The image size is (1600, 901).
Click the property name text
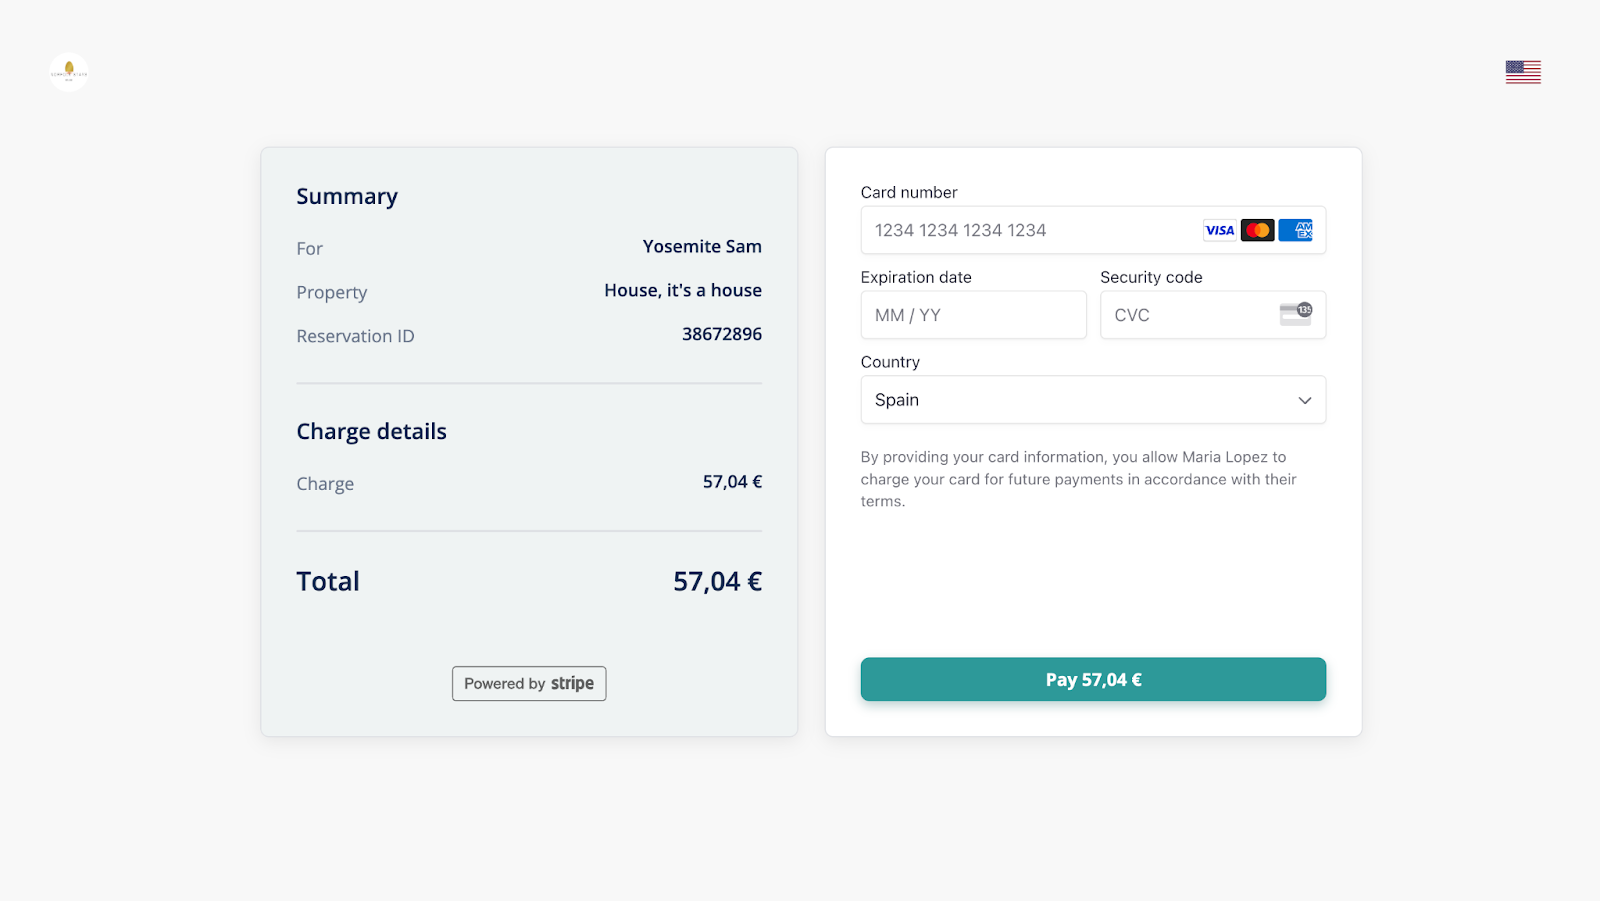[x=683, y=291]
